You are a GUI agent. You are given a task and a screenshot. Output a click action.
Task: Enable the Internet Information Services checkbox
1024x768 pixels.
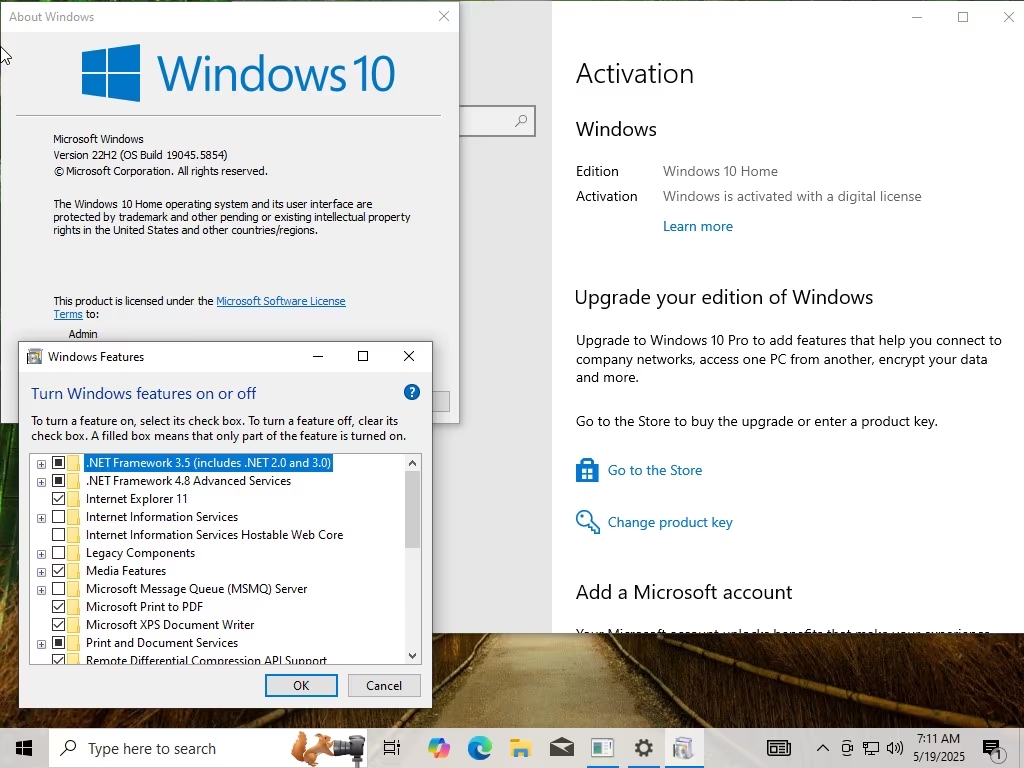point(58,517)
